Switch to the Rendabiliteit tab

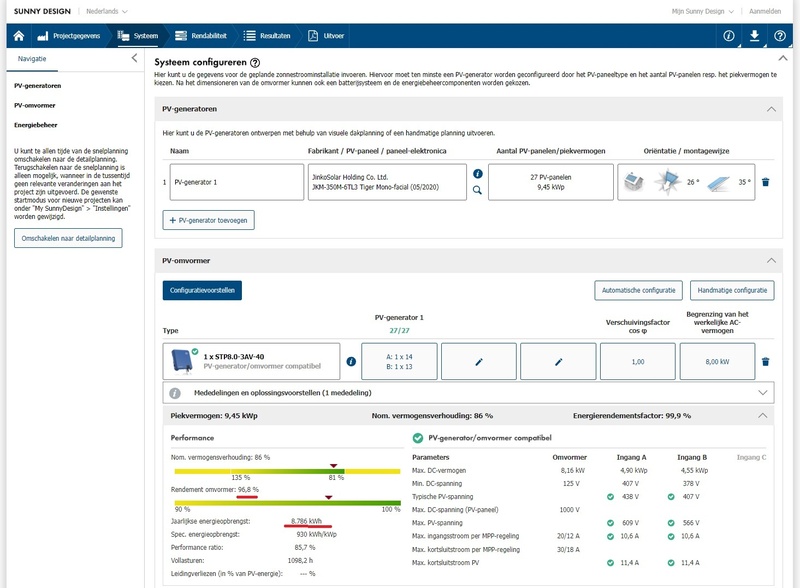coord(201,36)
